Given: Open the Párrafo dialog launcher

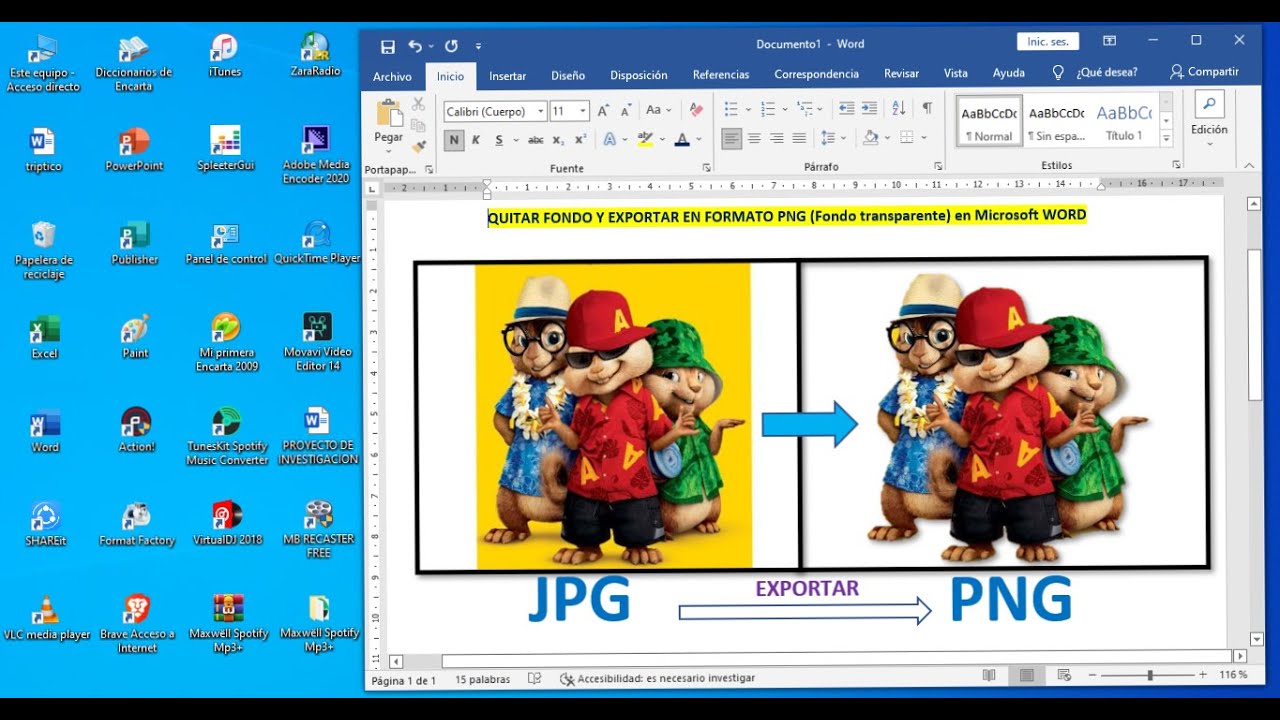Looking at the screenshot, I should tap(938, 167).
